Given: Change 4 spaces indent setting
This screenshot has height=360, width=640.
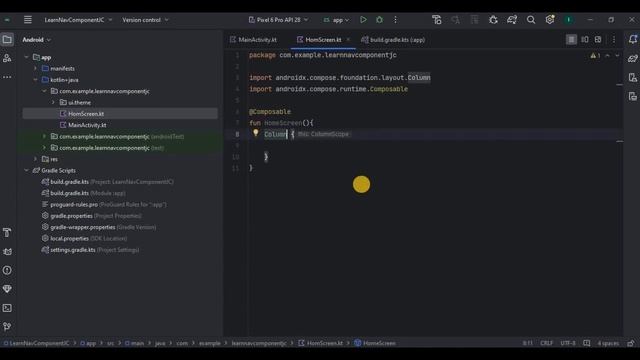Looking at the screenshot, I should click(608, 343).
